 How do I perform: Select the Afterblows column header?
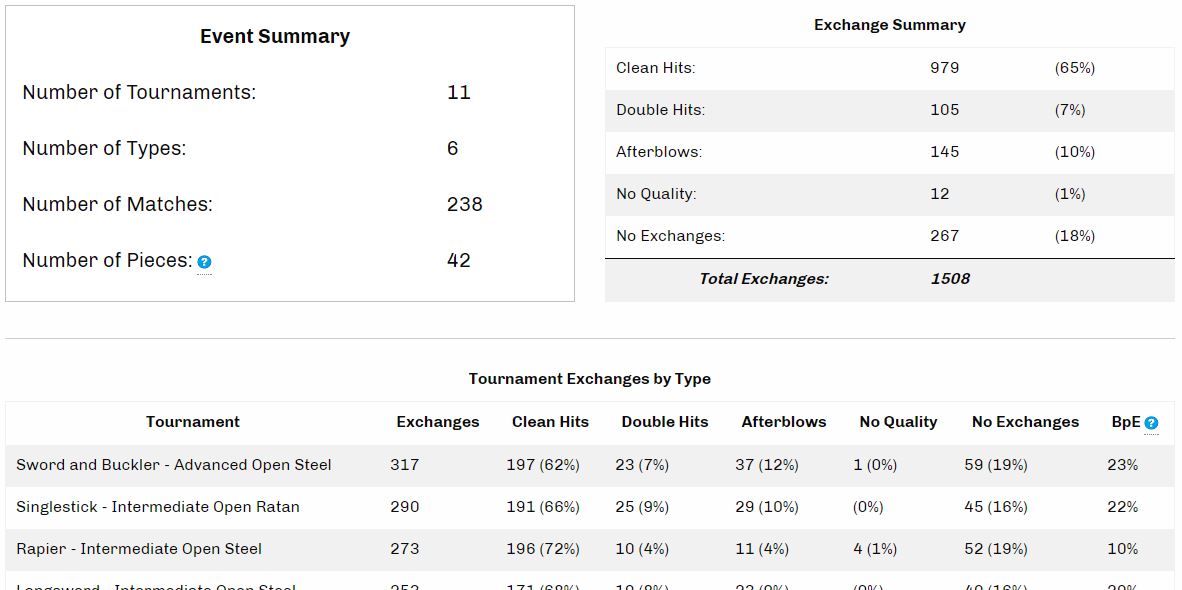click(784, 422)
